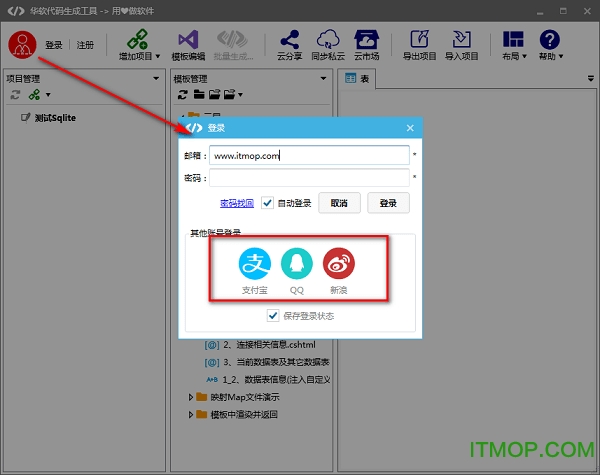Open the dropdown beside the third folder icon
Image resolution: width=600 pixels, height=475 pixels.
pyautogui.click(x=240, y=95)
